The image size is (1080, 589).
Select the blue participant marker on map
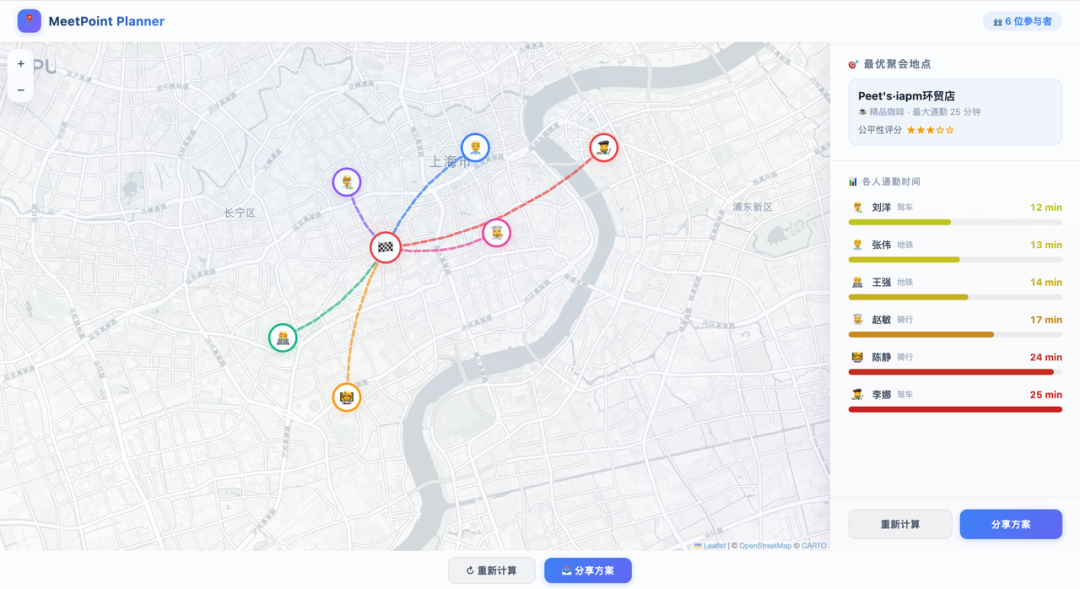tap(475, 147)
